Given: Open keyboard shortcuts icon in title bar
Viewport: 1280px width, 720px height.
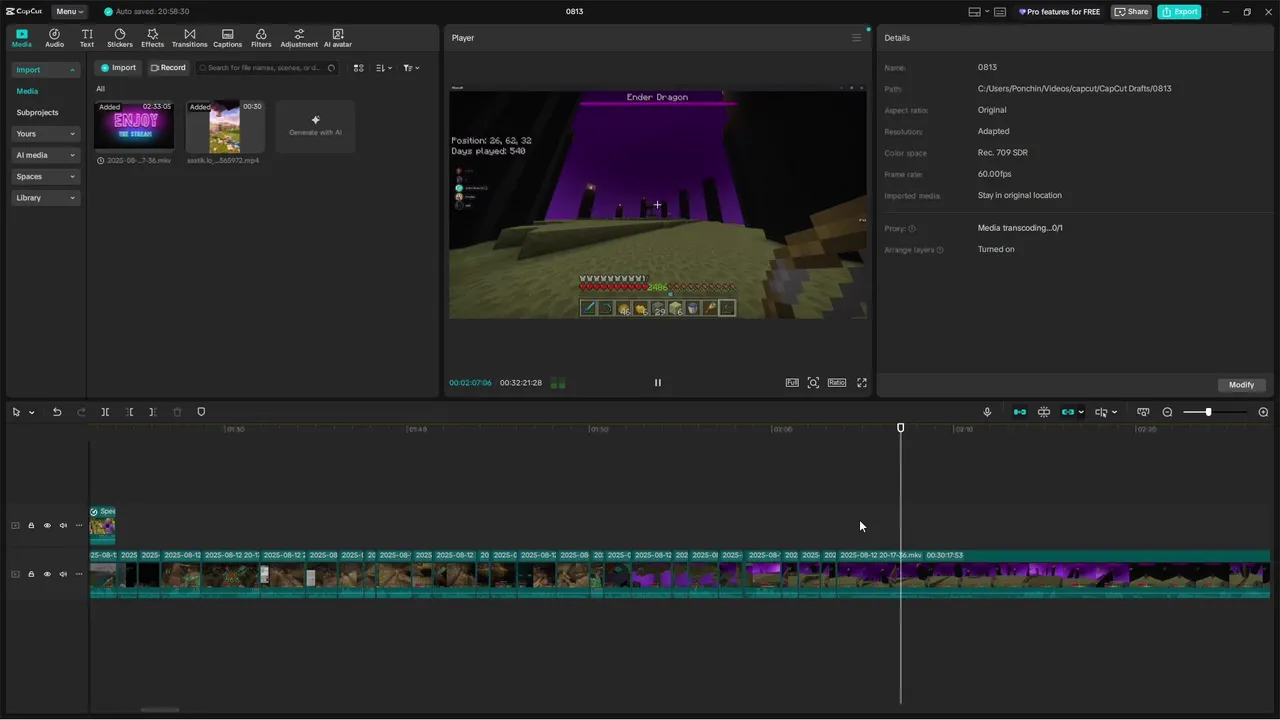Looking at the screenshot, I should (1000, 12).
